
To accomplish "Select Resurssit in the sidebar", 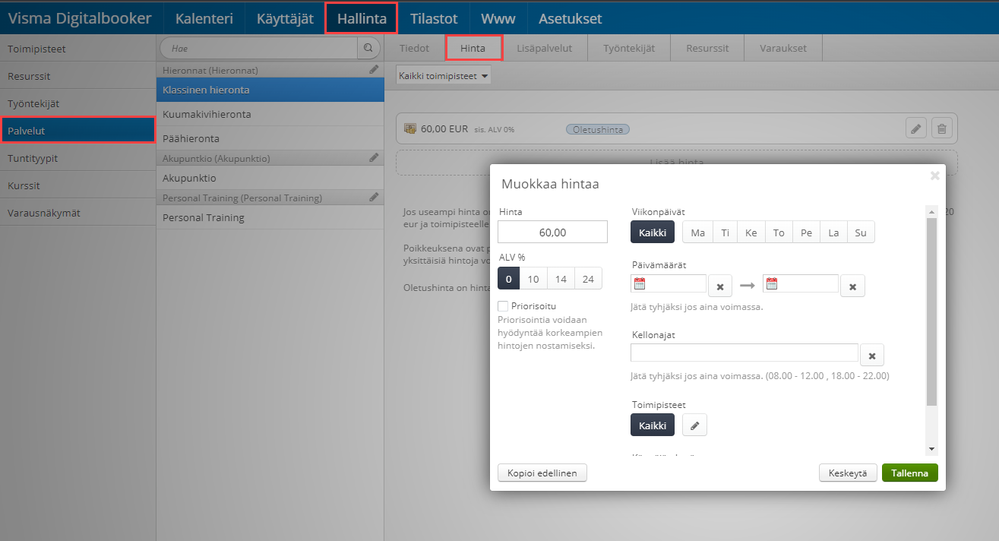I will 78,76.
